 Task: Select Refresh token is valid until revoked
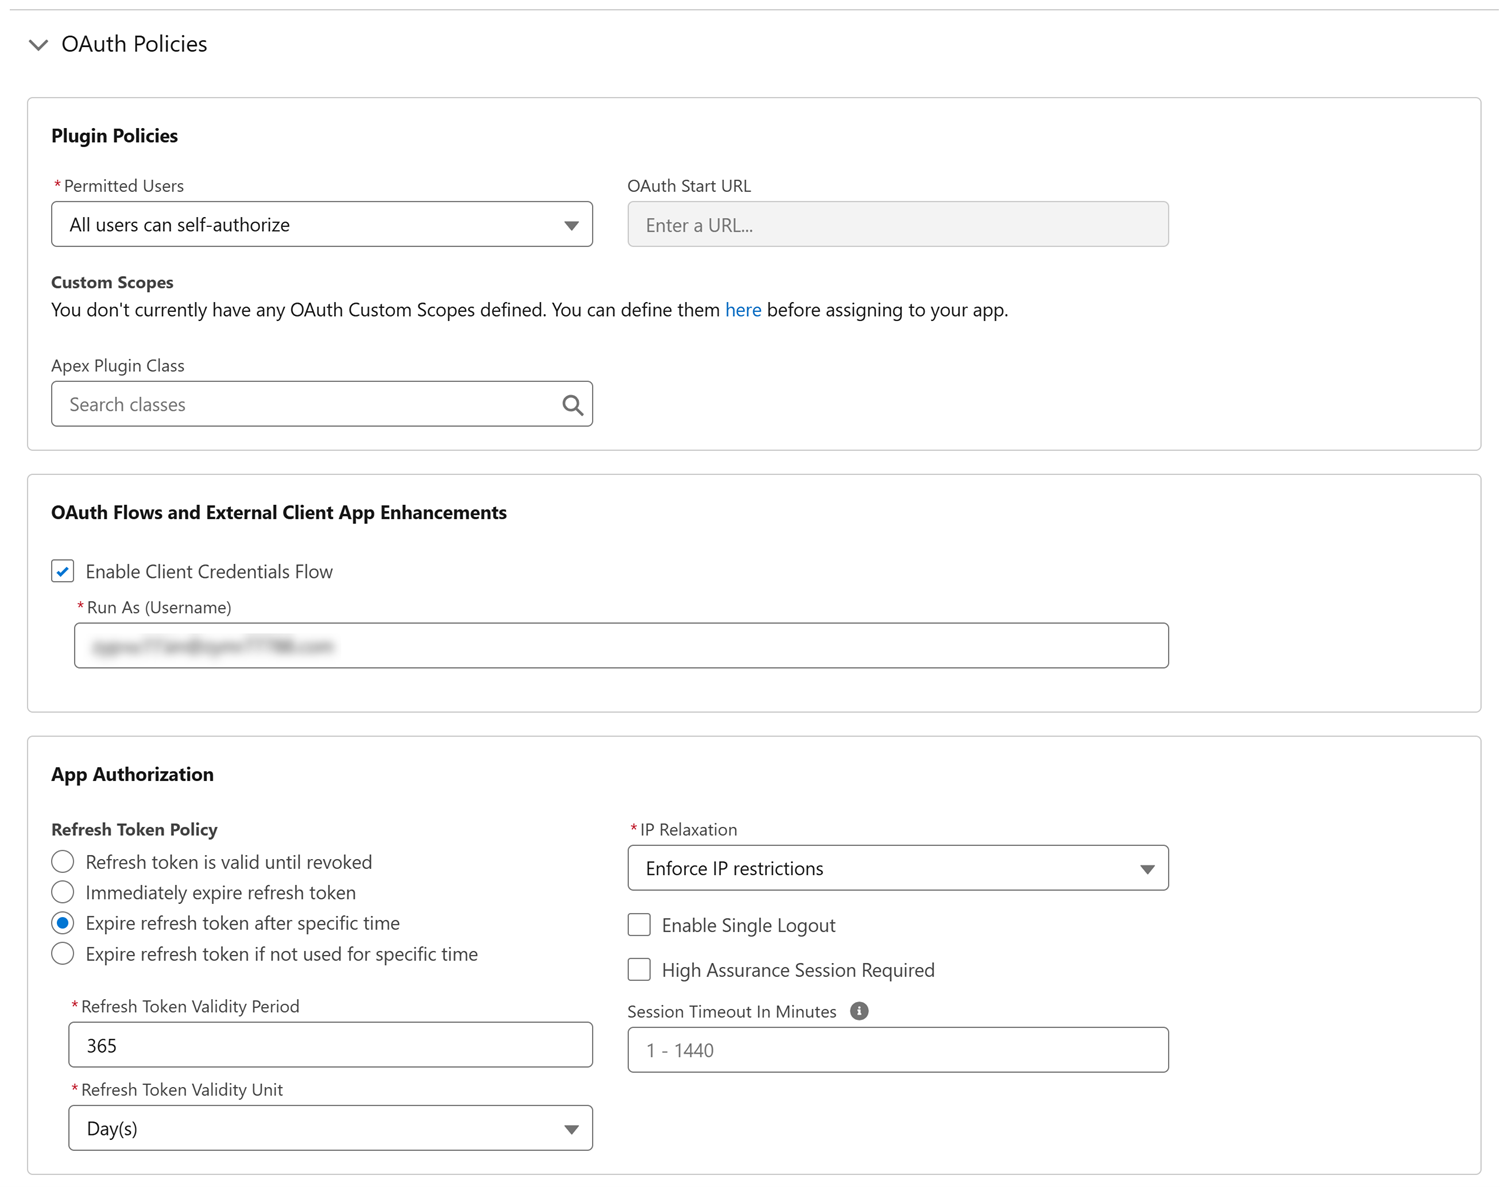click(x=63, y=862)
